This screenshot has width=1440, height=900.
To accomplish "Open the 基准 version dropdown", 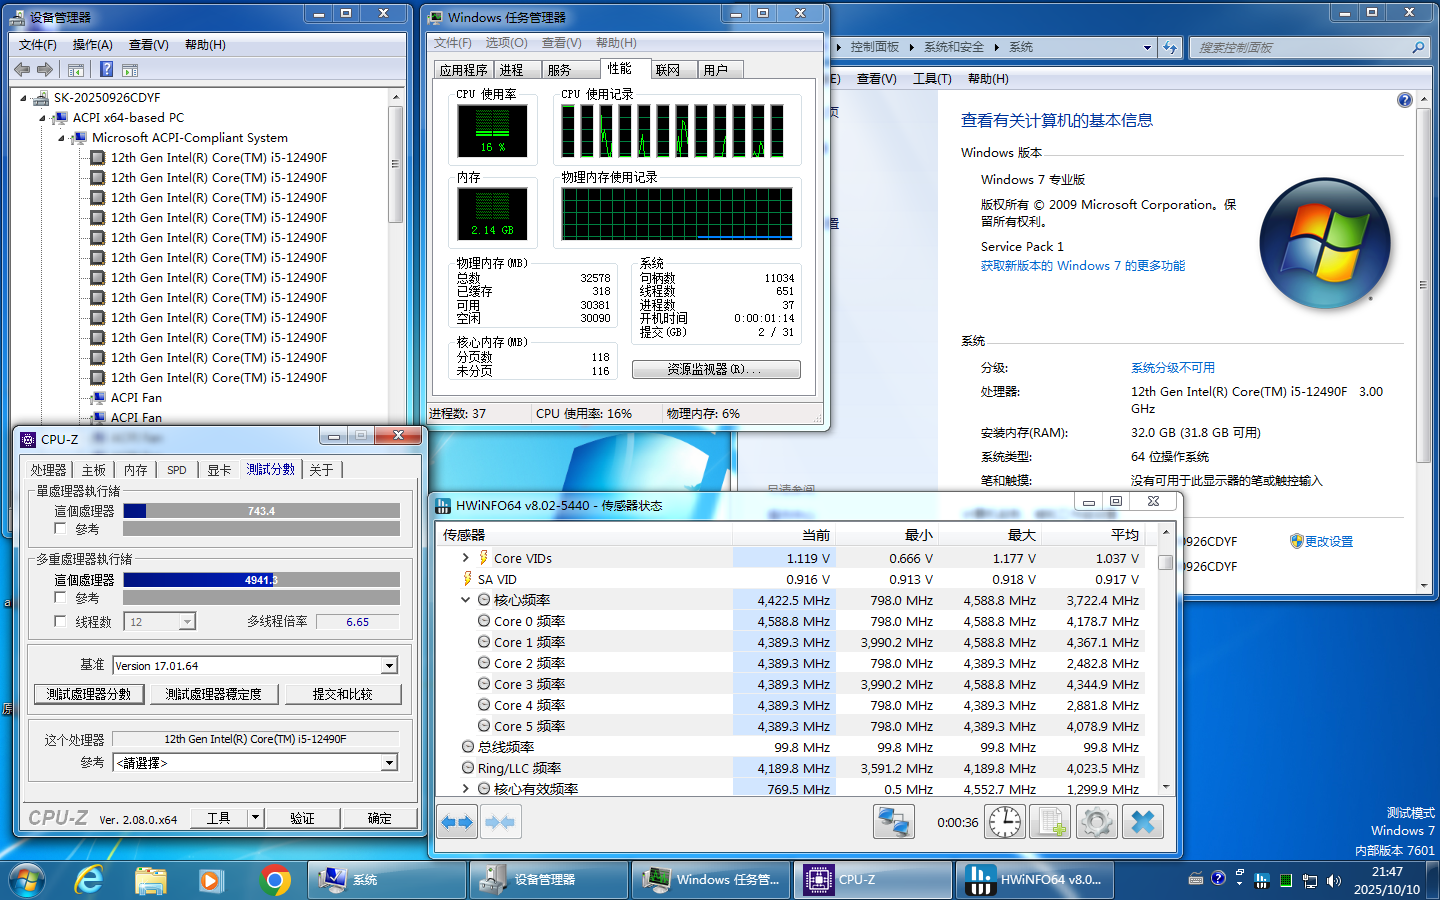I will click(x=390, y=666).
